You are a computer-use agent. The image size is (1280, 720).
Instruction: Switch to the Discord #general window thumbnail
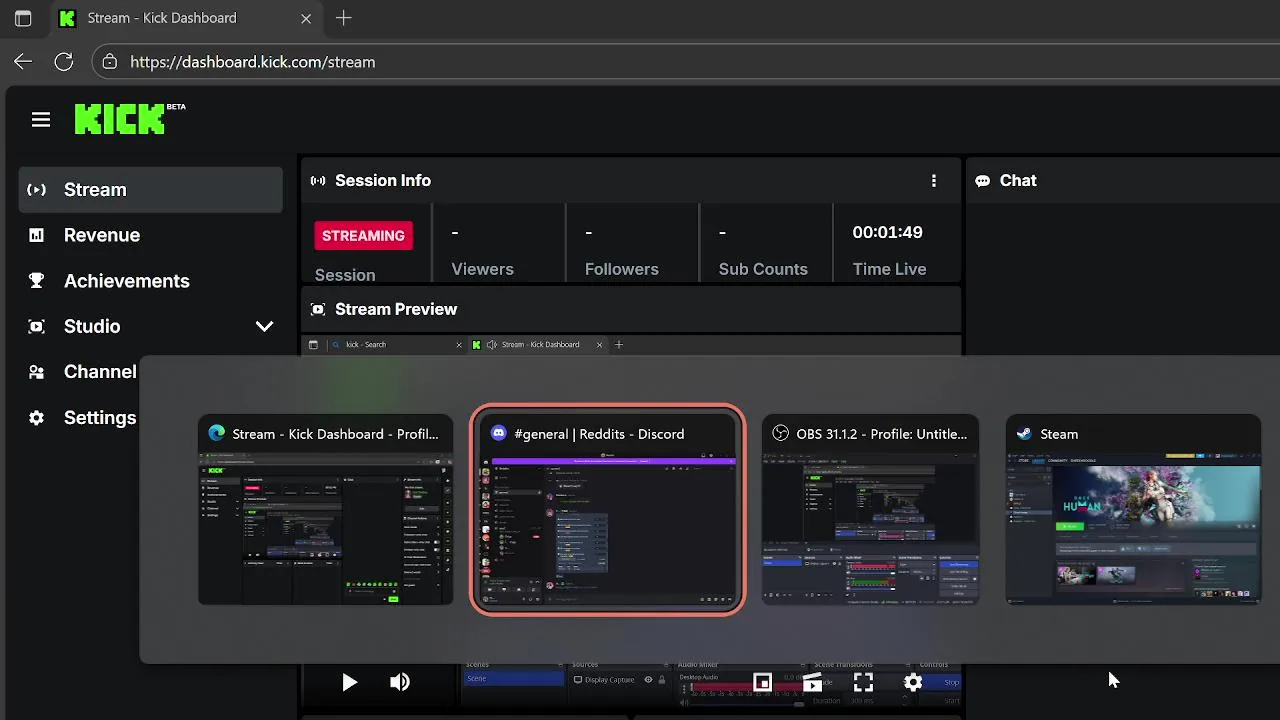[x=607, y=510]
